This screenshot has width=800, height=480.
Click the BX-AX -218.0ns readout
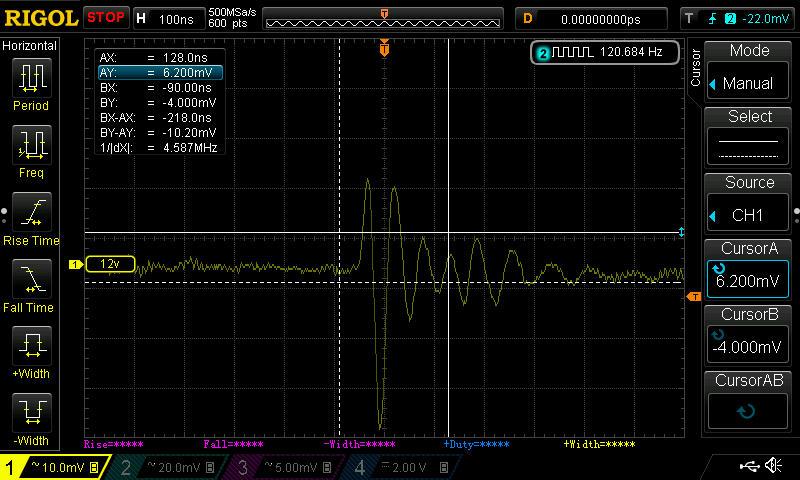coord(159,117)
